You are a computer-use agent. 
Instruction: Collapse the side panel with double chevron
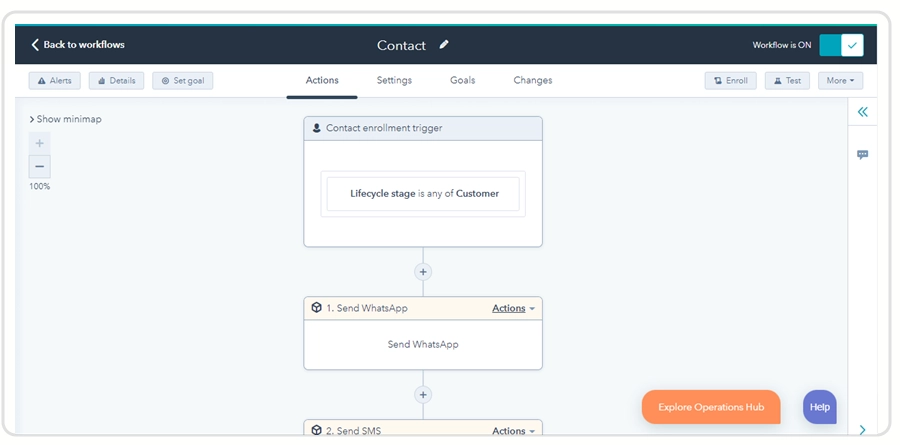pos(863,112)
